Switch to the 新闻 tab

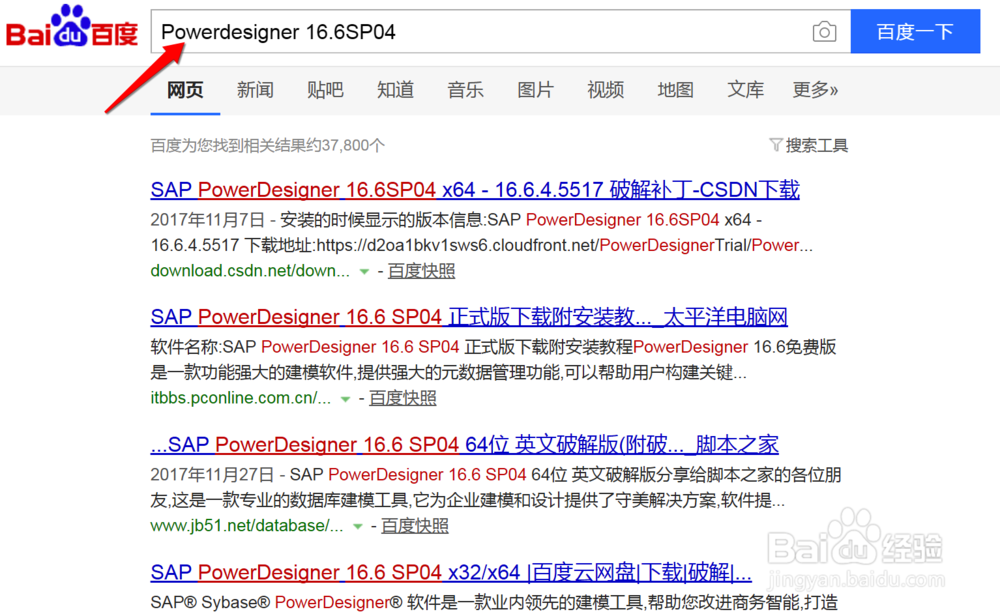[255, 90]
